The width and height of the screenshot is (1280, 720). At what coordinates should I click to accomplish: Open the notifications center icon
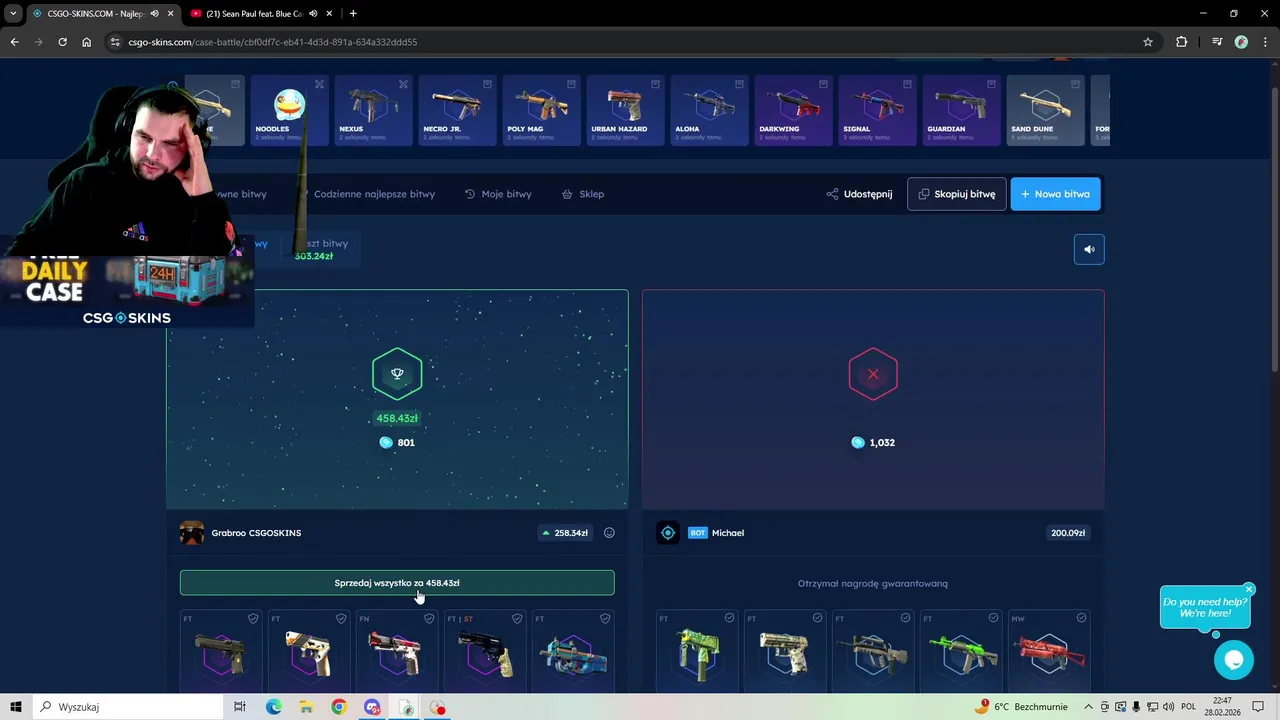[1258, 707]
